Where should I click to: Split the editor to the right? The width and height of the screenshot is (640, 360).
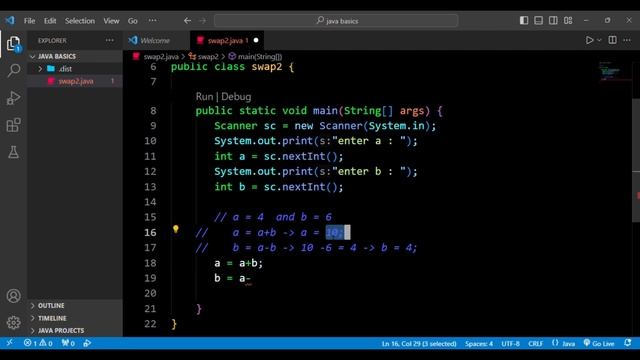613,40
